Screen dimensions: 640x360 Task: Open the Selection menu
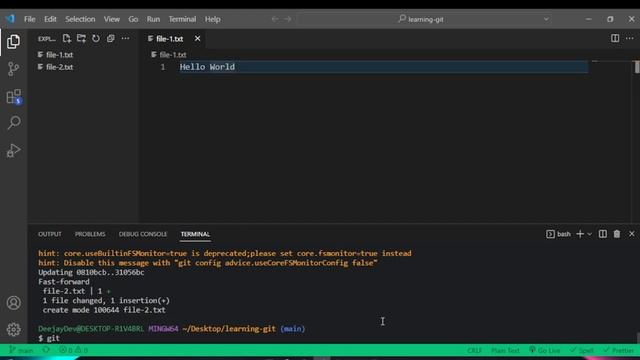pos(80,19)
